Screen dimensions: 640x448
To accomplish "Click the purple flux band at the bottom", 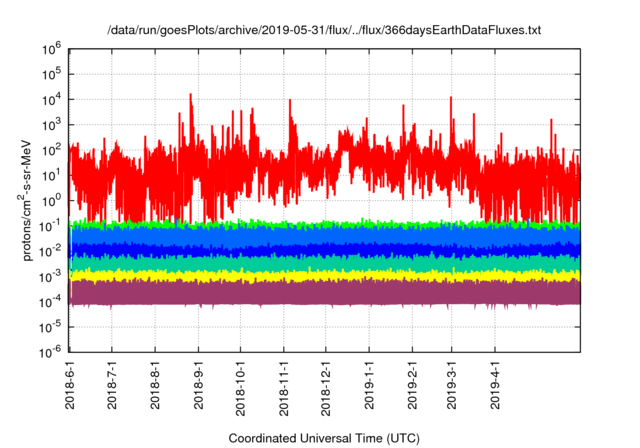I will [324, 293].
